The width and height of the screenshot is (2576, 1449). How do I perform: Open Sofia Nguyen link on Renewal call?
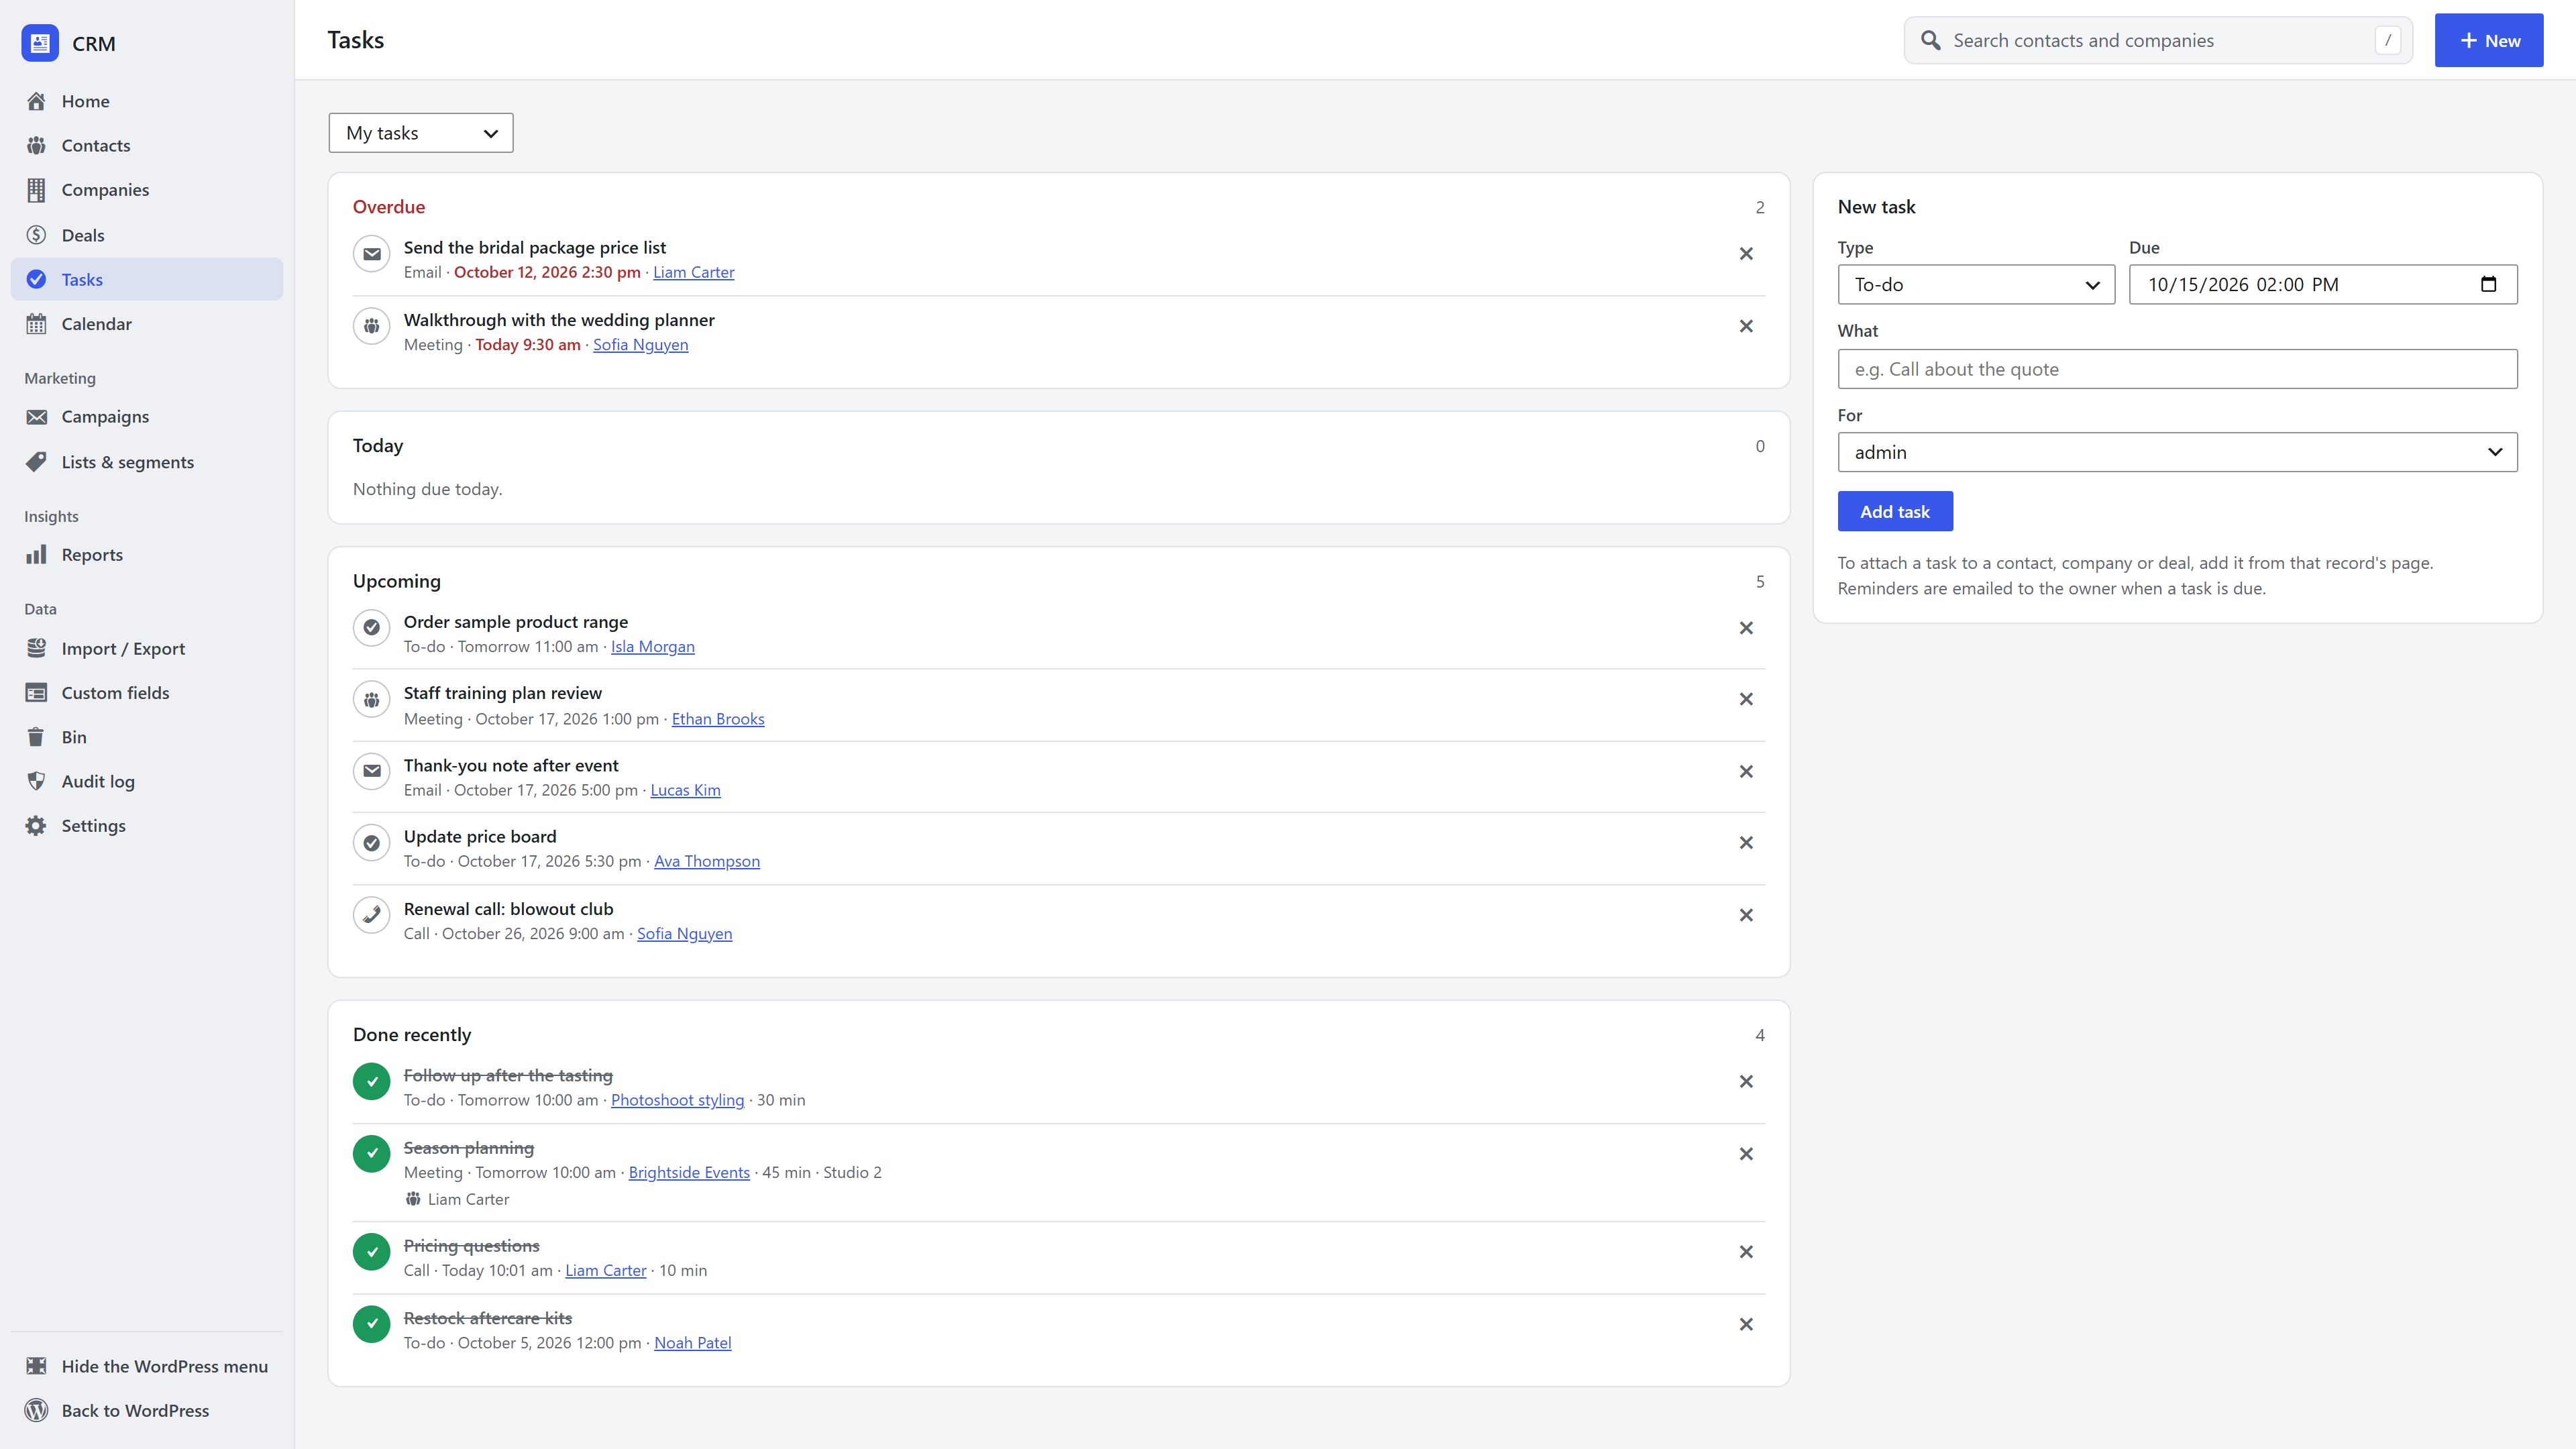[x=685, y=934]
